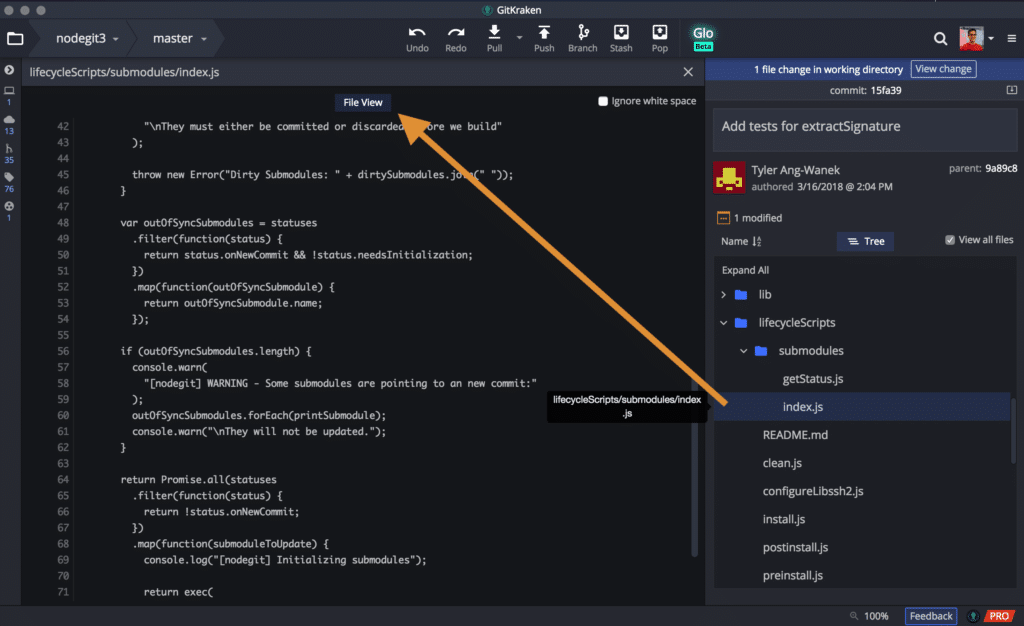
Task: Expand the lib folder chevron
Action: tap(724, 295)
